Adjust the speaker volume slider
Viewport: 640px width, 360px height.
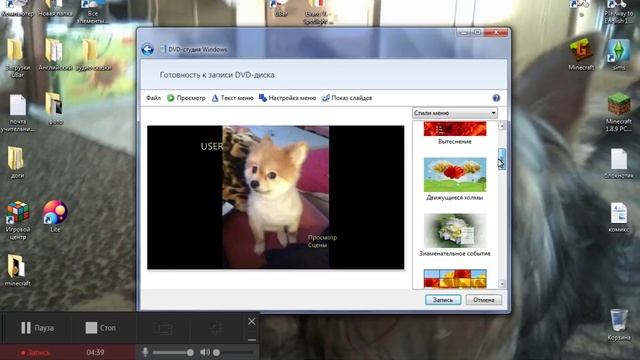tap(233, 352)
